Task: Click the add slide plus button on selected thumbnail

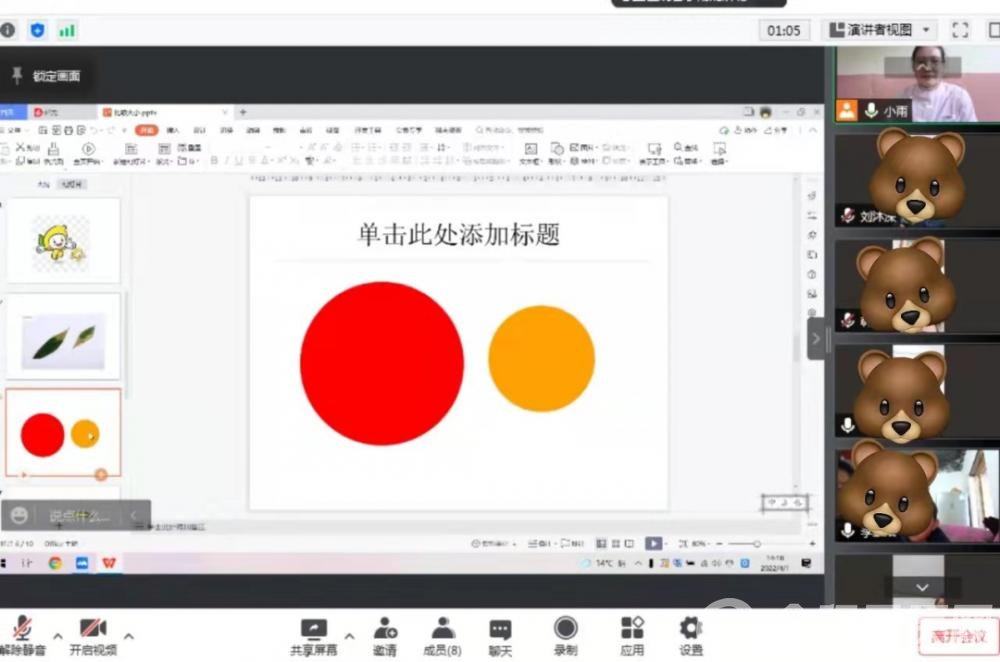Action: click(101, 474)
